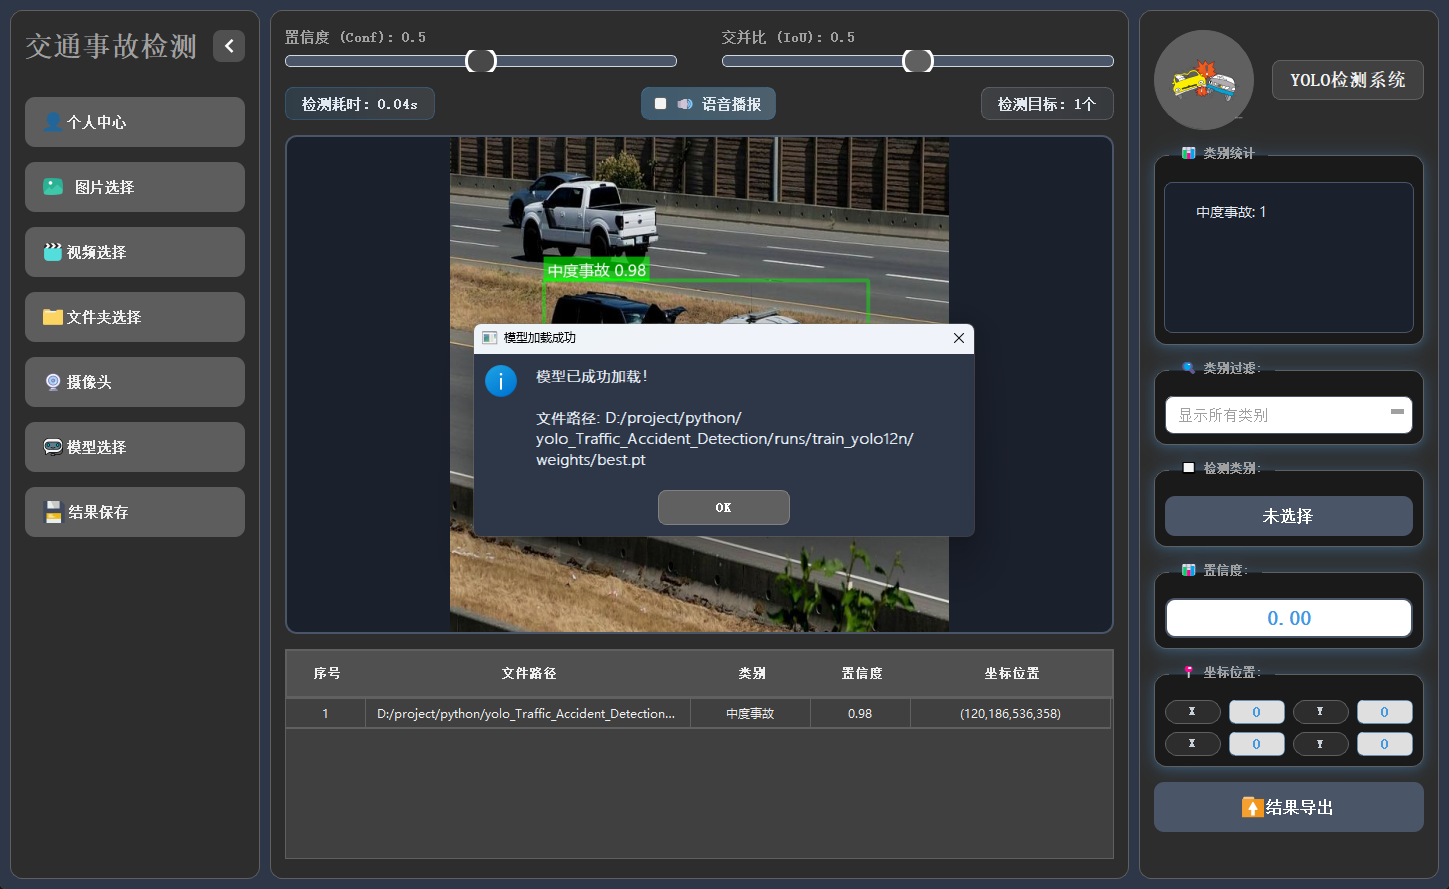
Task: Adjust the 交并比 (IoU) slider handle
Action: click(x=918, y=61)
